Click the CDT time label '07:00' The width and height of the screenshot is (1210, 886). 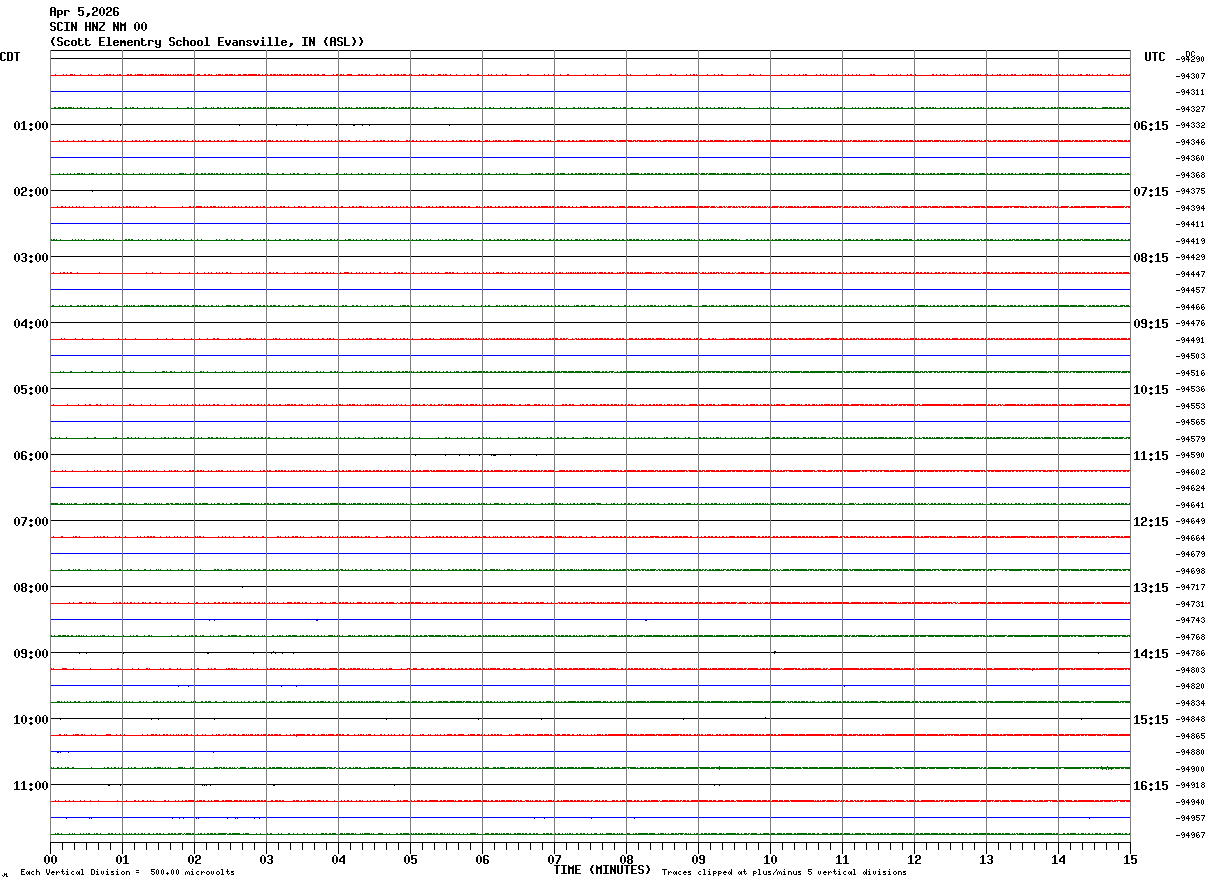31,522
